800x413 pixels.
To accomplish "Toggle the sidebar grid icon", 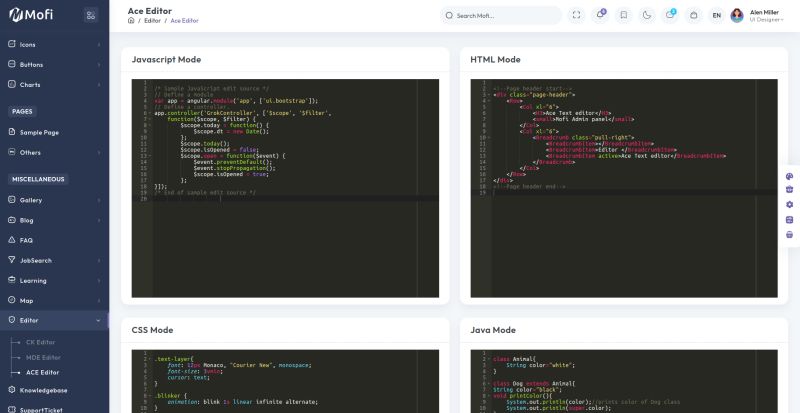I will click(91, 15).
